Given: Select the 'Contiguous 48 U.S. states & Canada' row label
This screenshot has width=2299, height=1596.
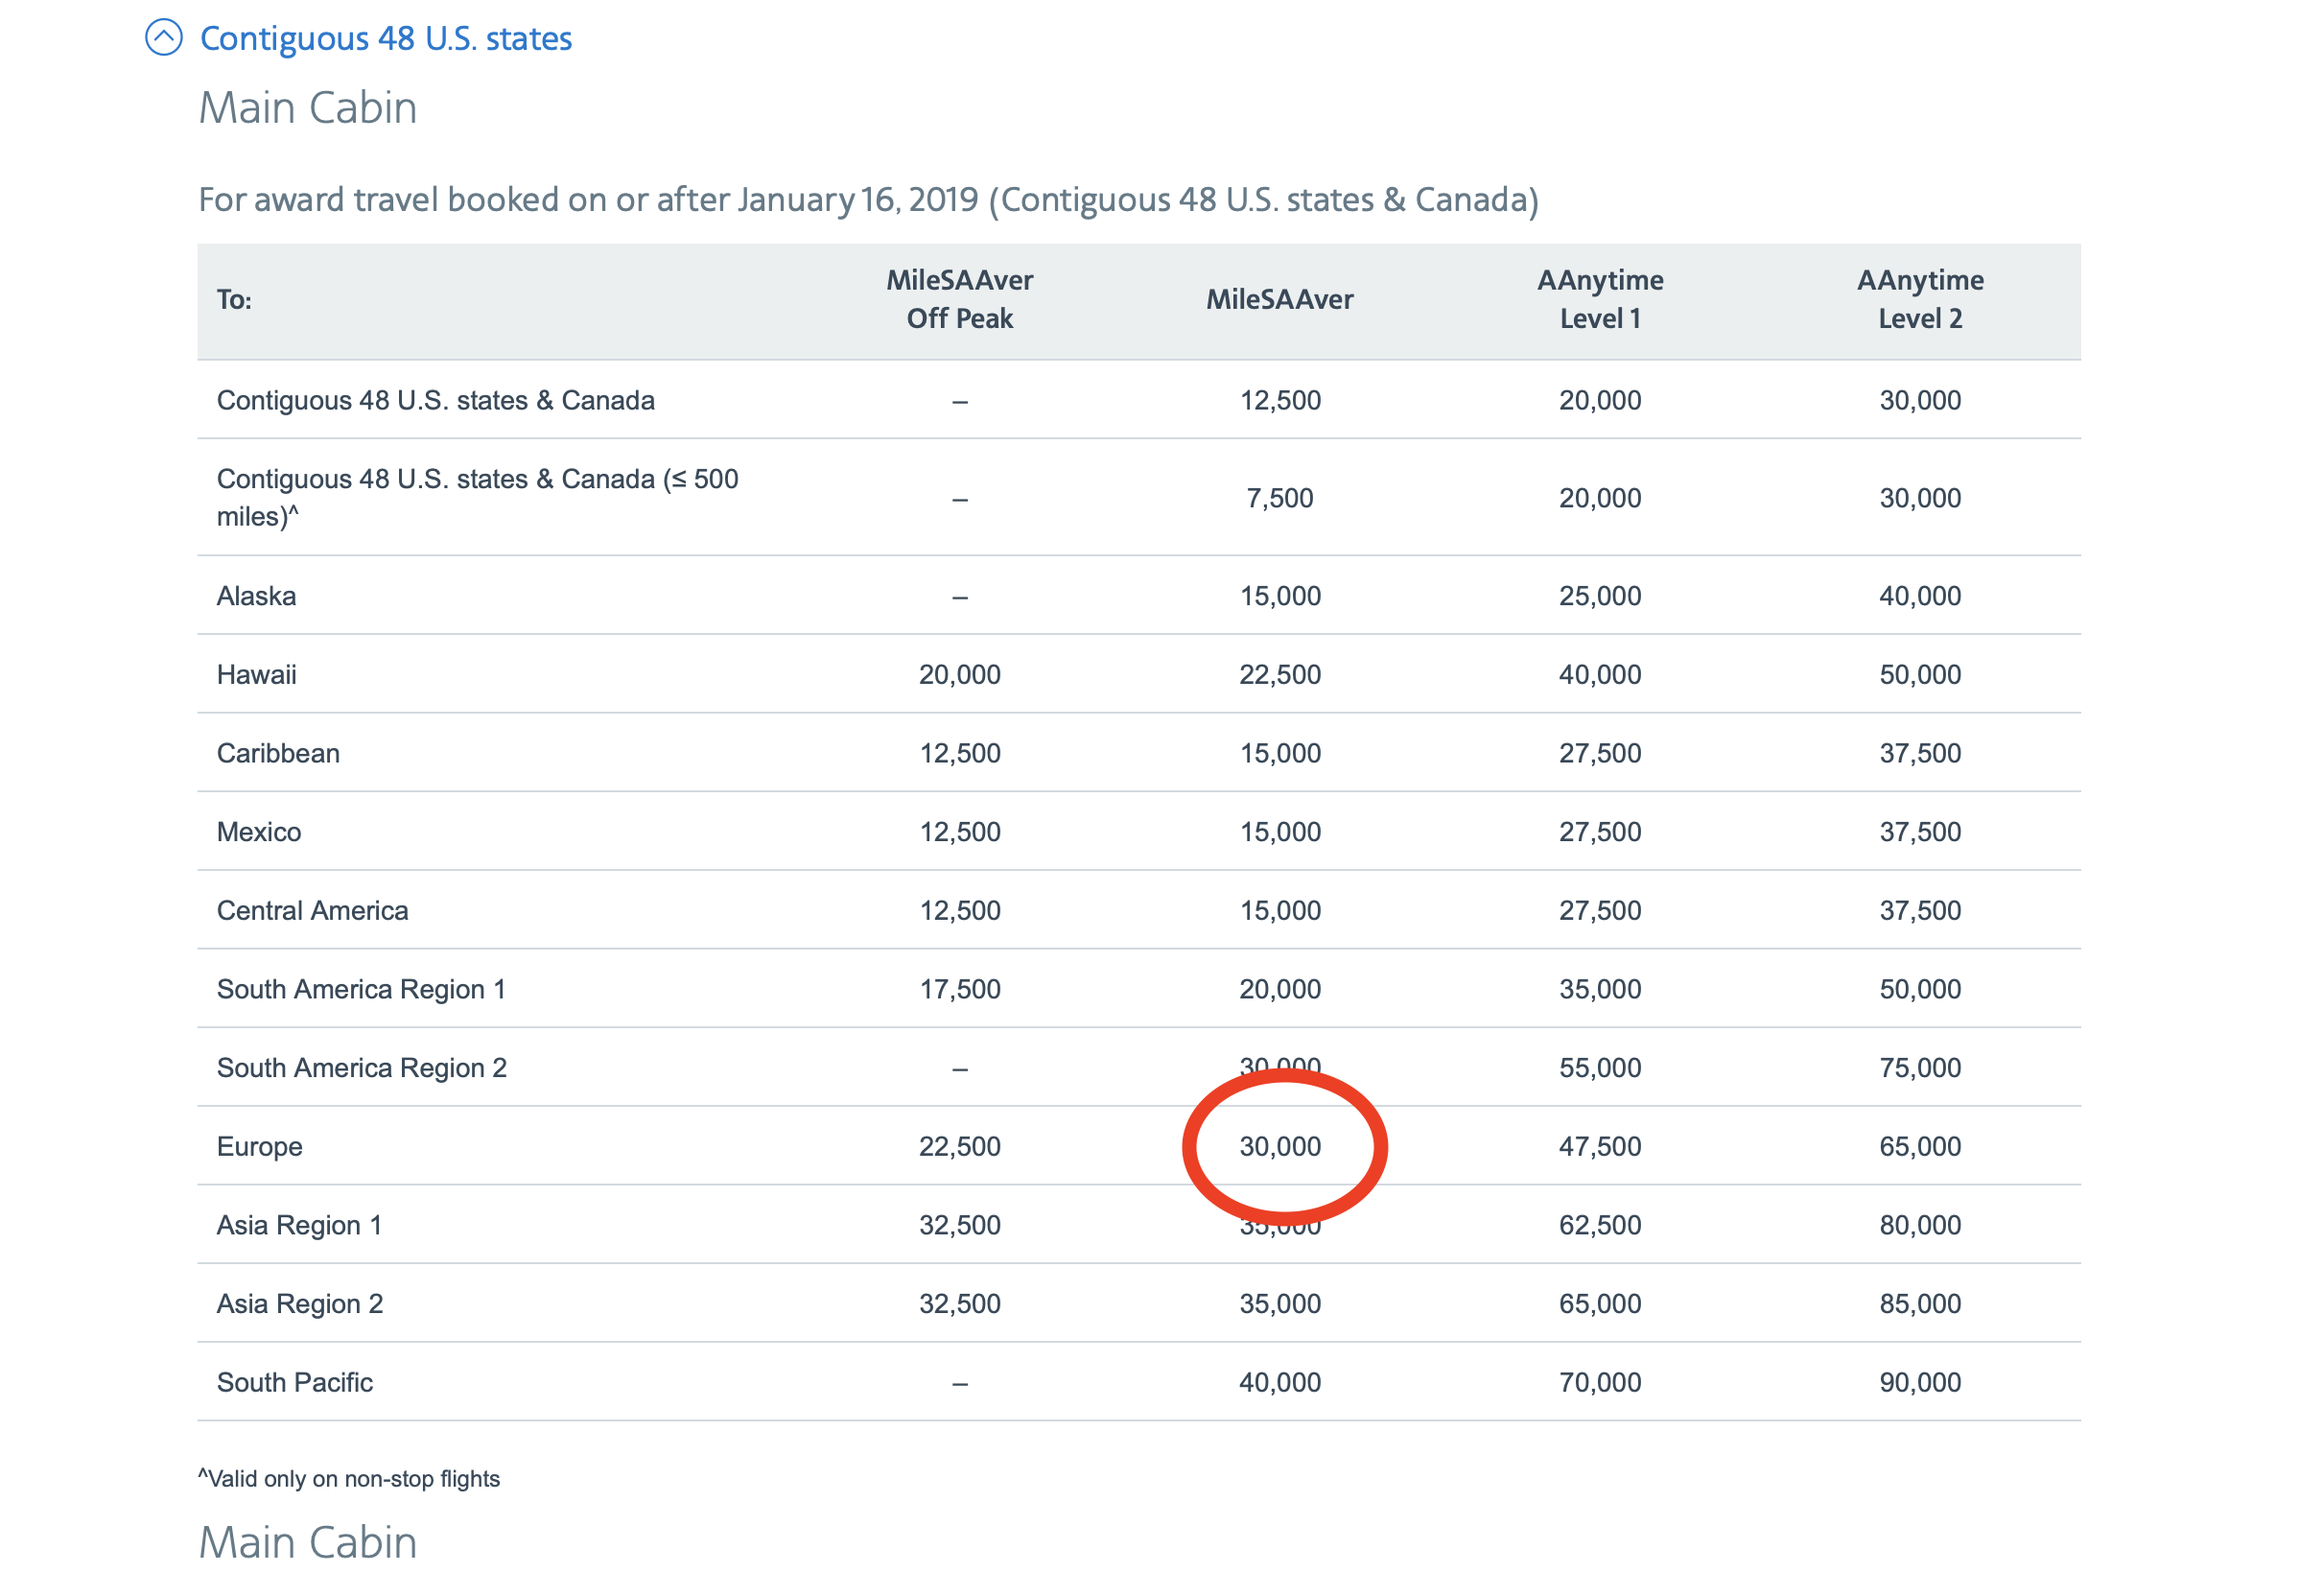Looking at the screenshot, I should pyautogui.click(x=436, y=400).
